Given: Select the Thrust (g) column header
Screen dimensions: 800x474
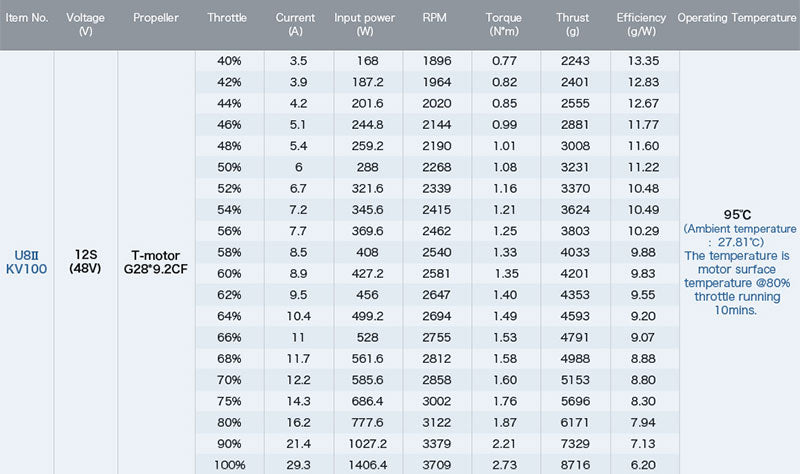Looking at the screenshot, I should click(x=573, y=25).
